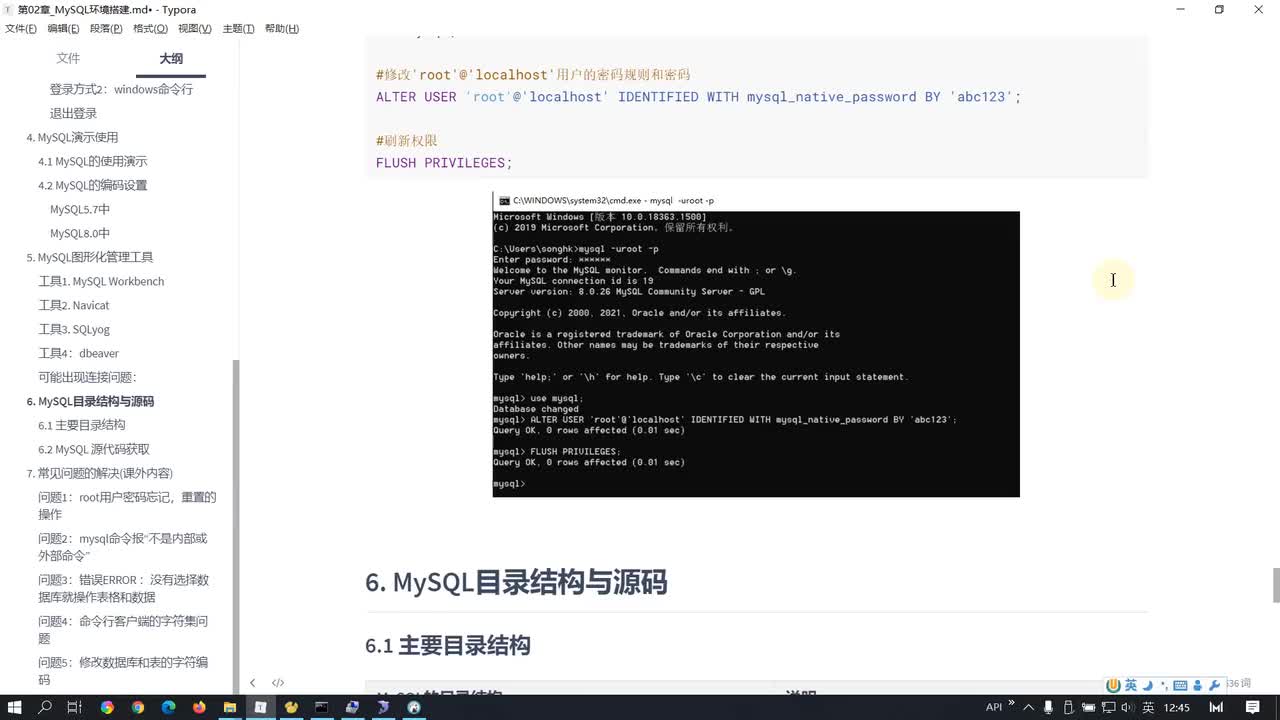Viewport: 1280px width, 720px height.
Task: Go to outline item 可能出现连接问题:
Action: tap(87, 377)
